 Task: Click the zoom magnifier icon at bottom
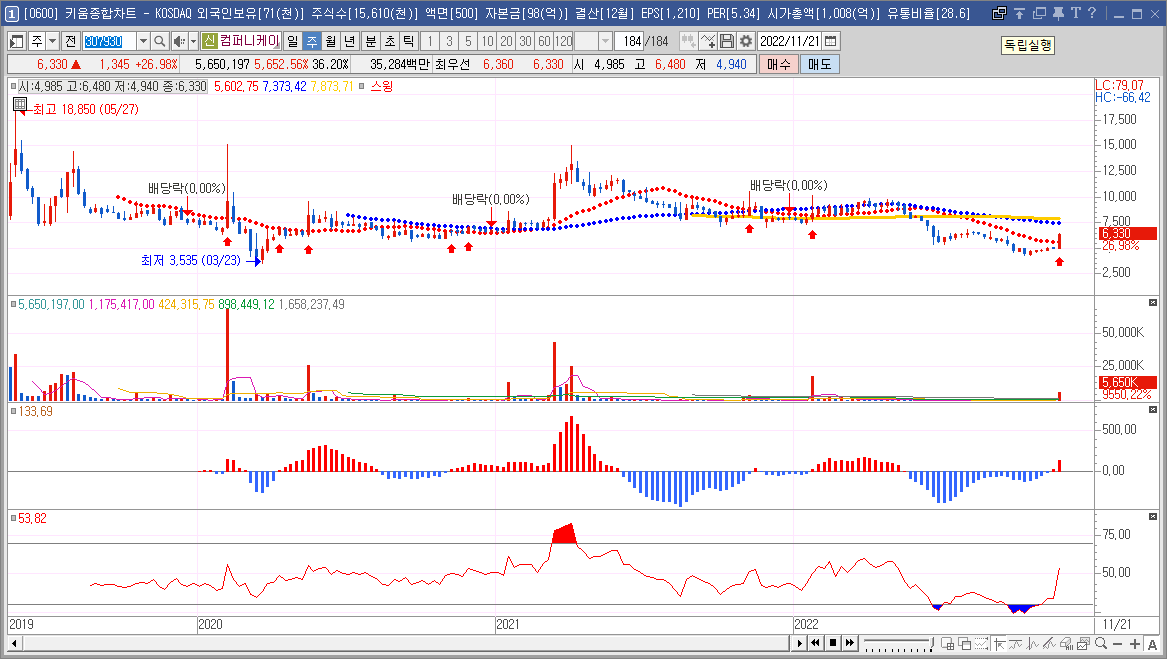click(1101, 643)
